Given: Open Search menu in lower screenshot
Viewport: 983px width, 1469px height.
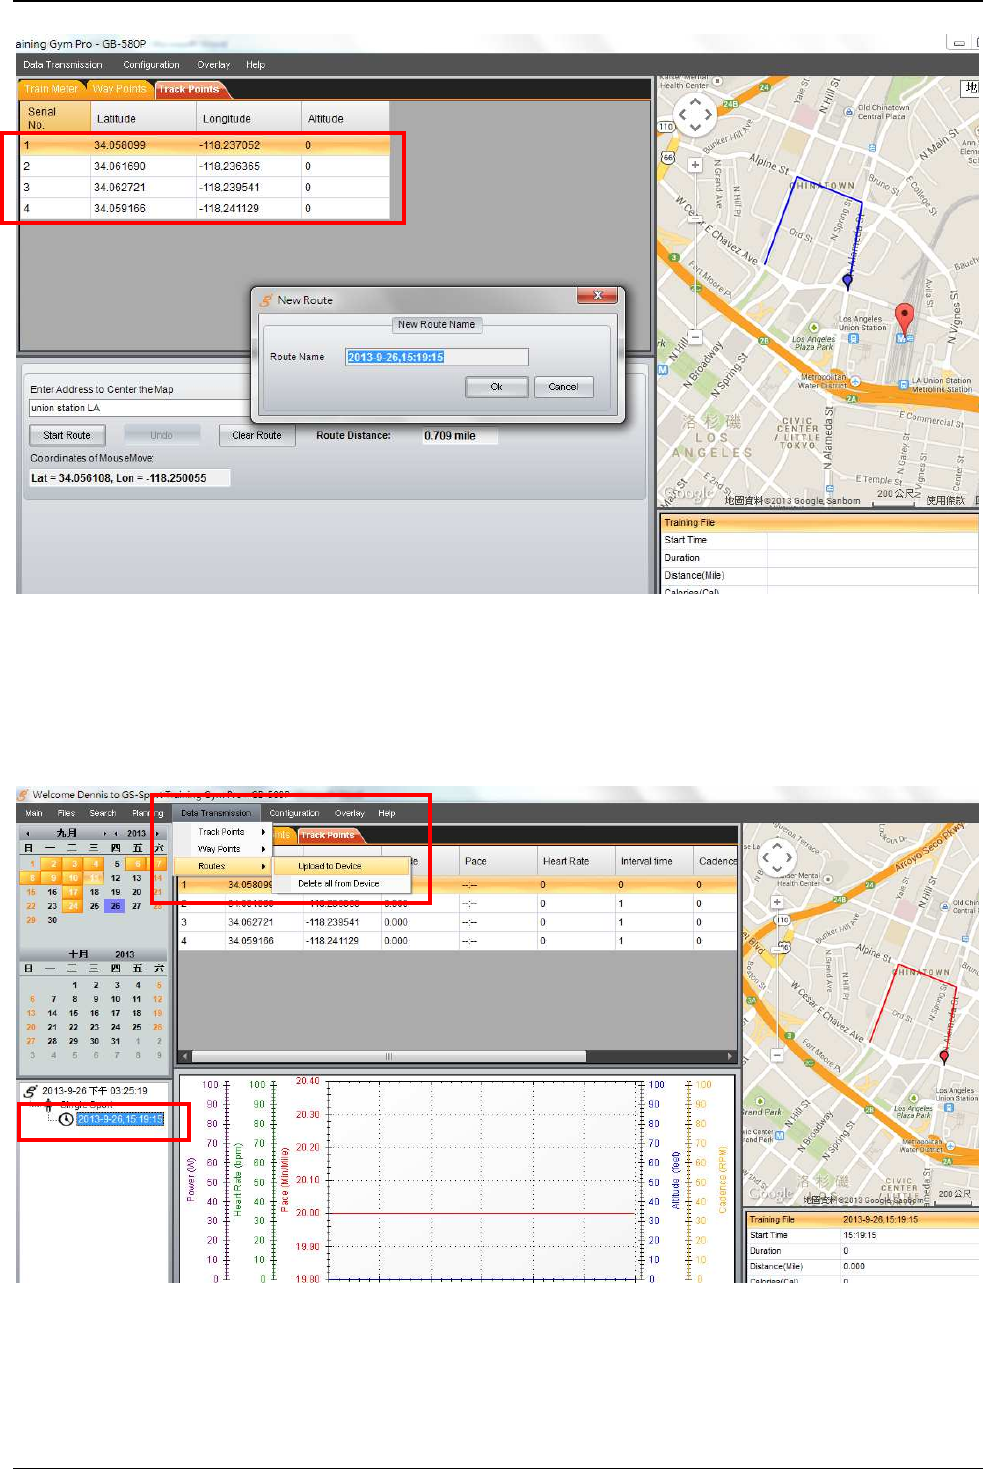Looking at the screenshot, I should (103, 813).
